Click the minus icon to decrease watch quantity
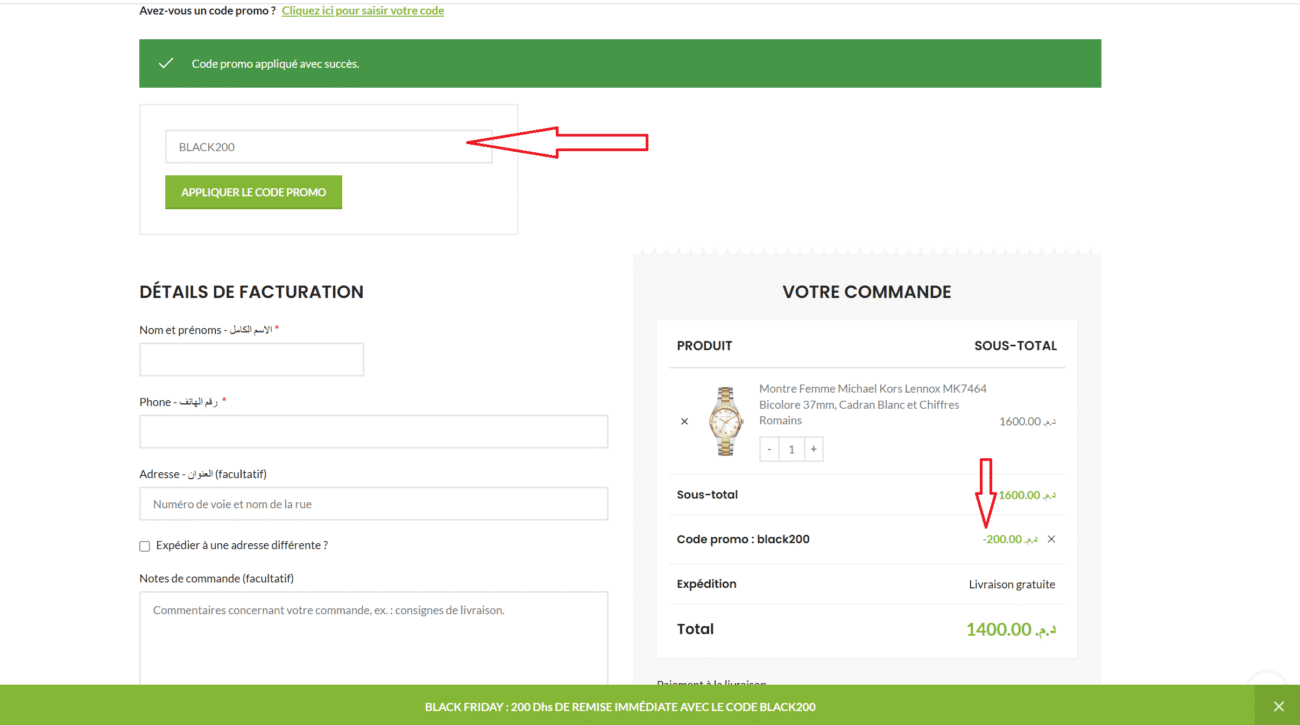The image size is (1300, 725). point(768,448)
